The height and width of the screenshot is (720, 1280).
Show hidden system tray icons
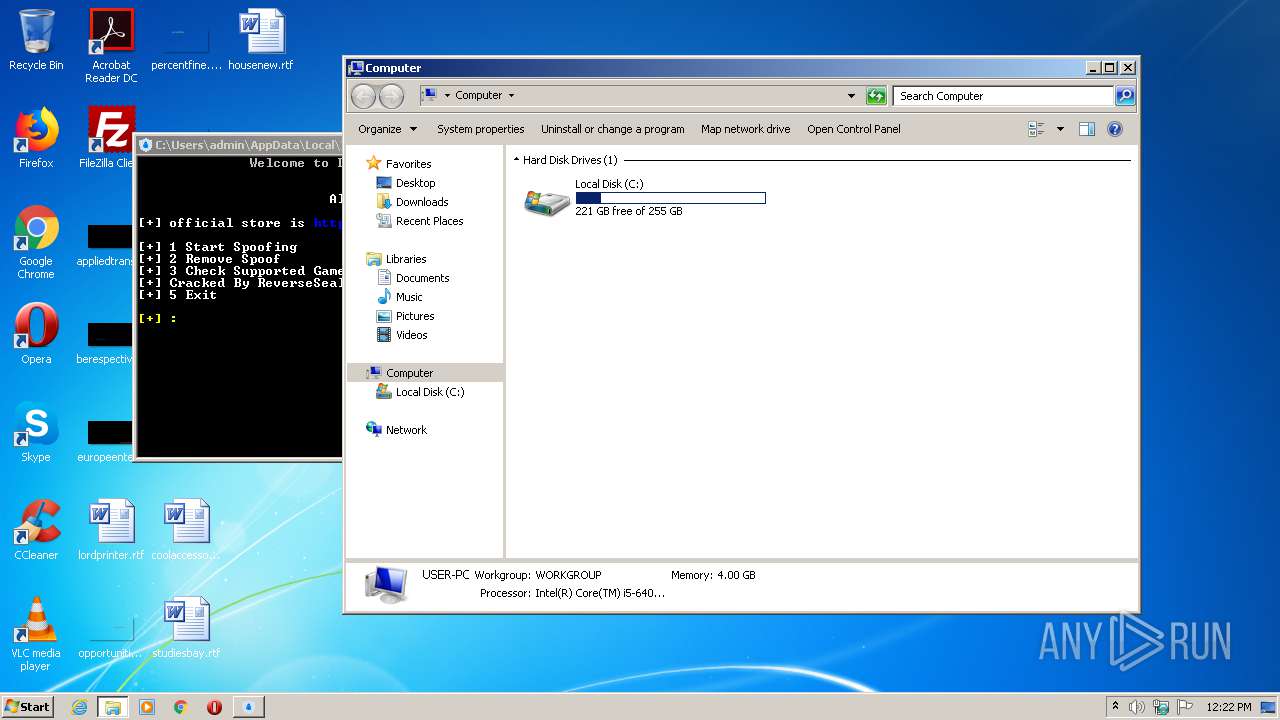pyautogui.click(x=1115, y=707)
